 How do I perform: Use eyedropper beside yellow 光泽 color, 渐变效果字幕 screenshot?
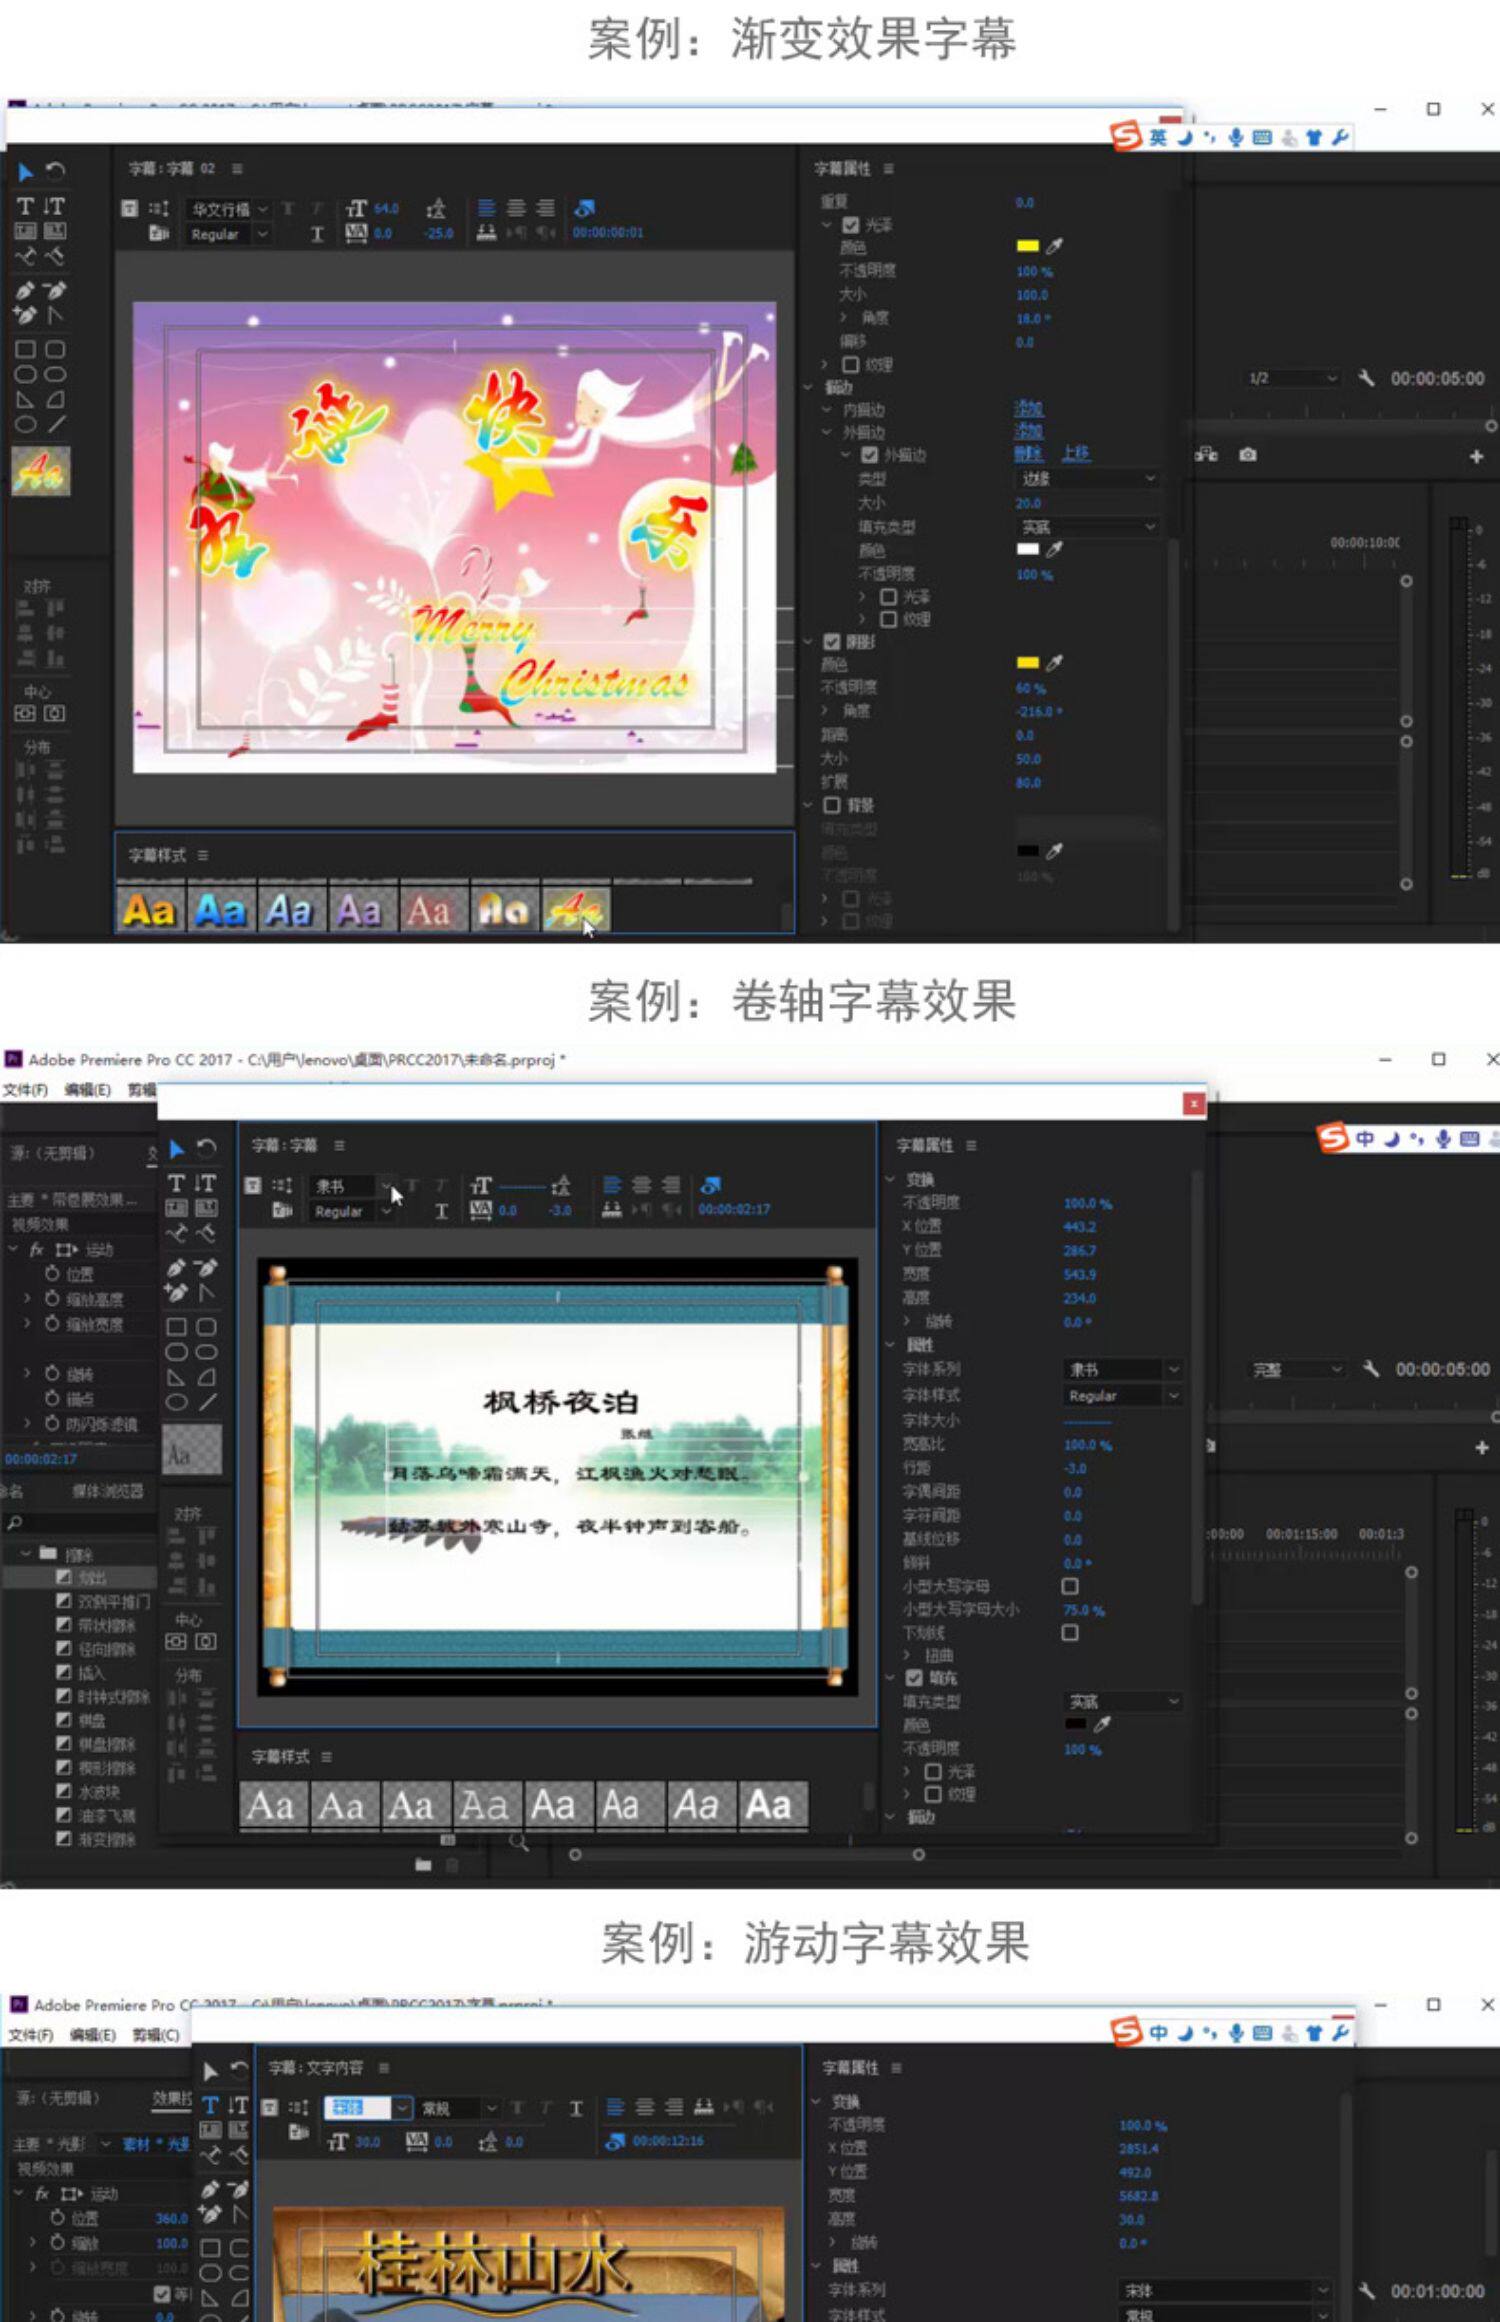(1054, 246)
